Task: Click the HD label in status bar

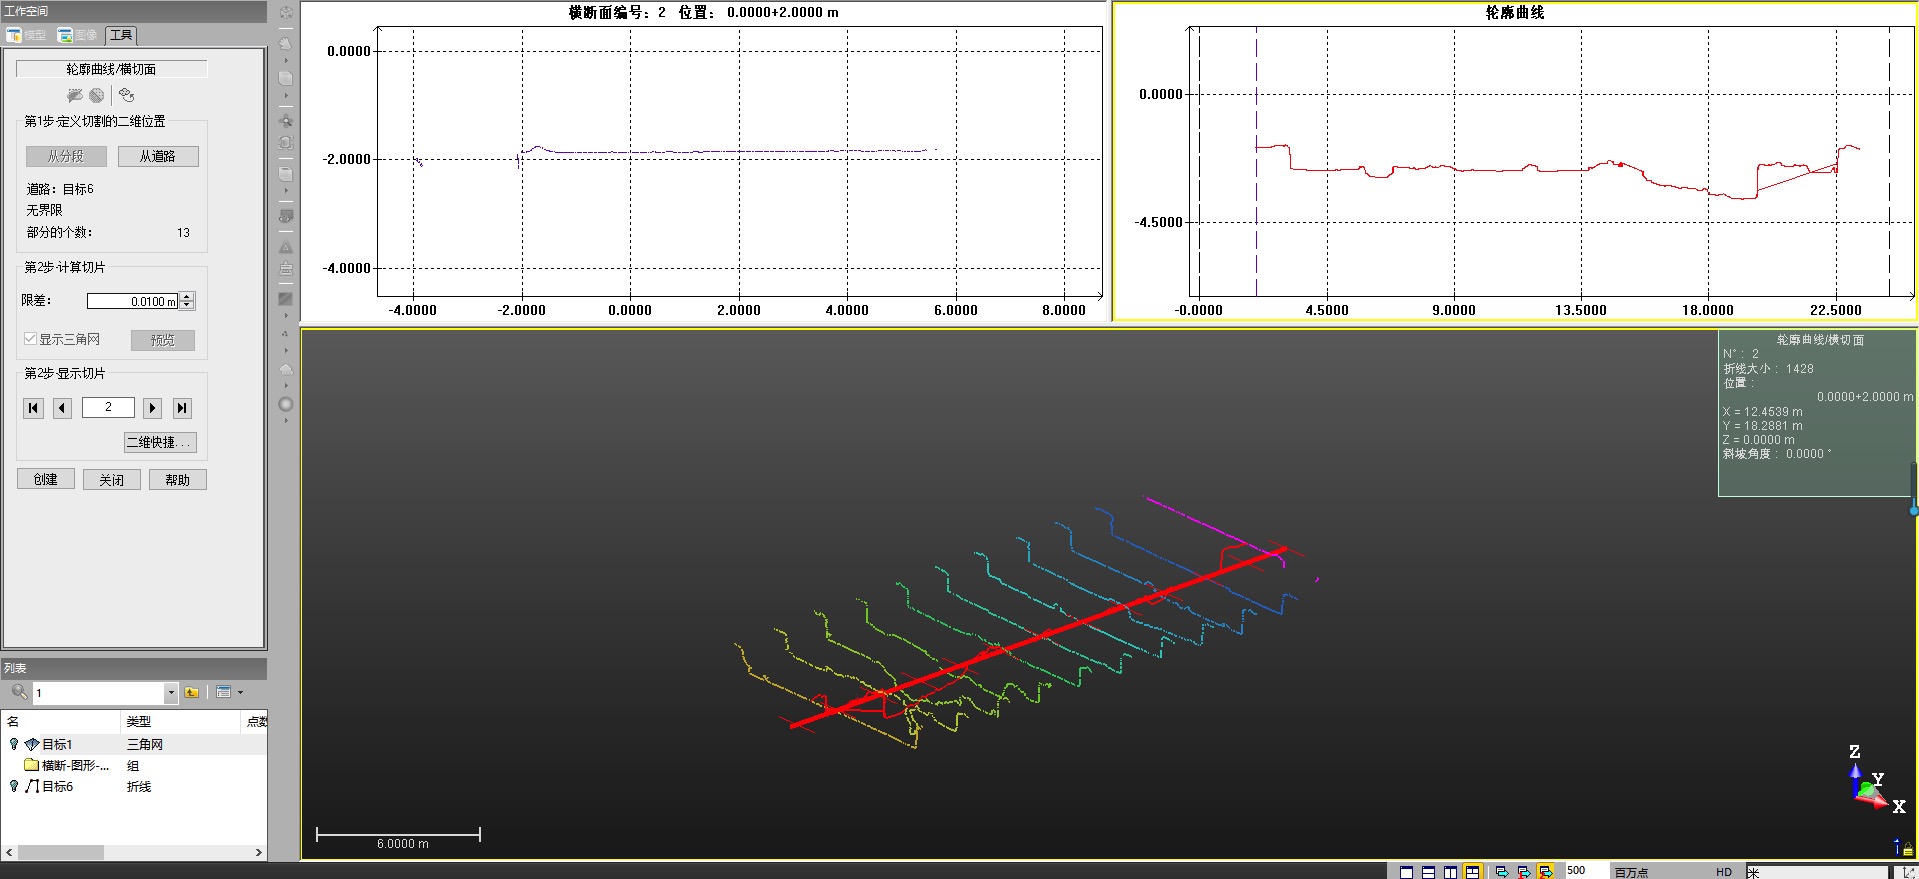Action: [1724, 872]
